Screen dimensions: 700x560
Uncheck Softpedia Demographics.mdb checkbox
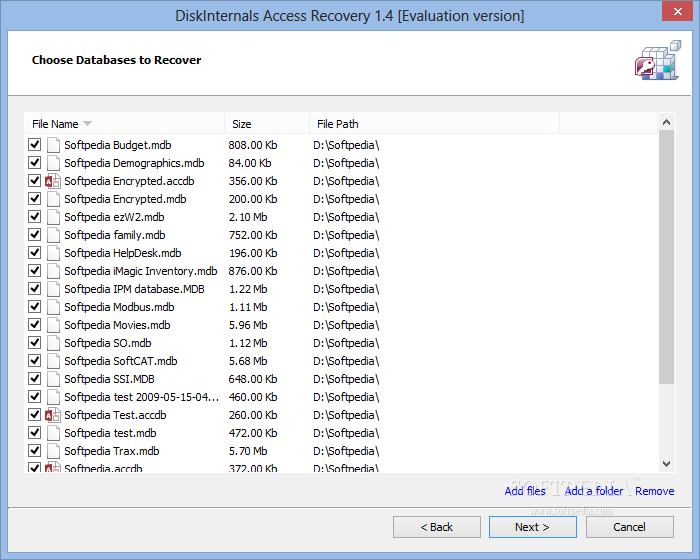[34, 163]
